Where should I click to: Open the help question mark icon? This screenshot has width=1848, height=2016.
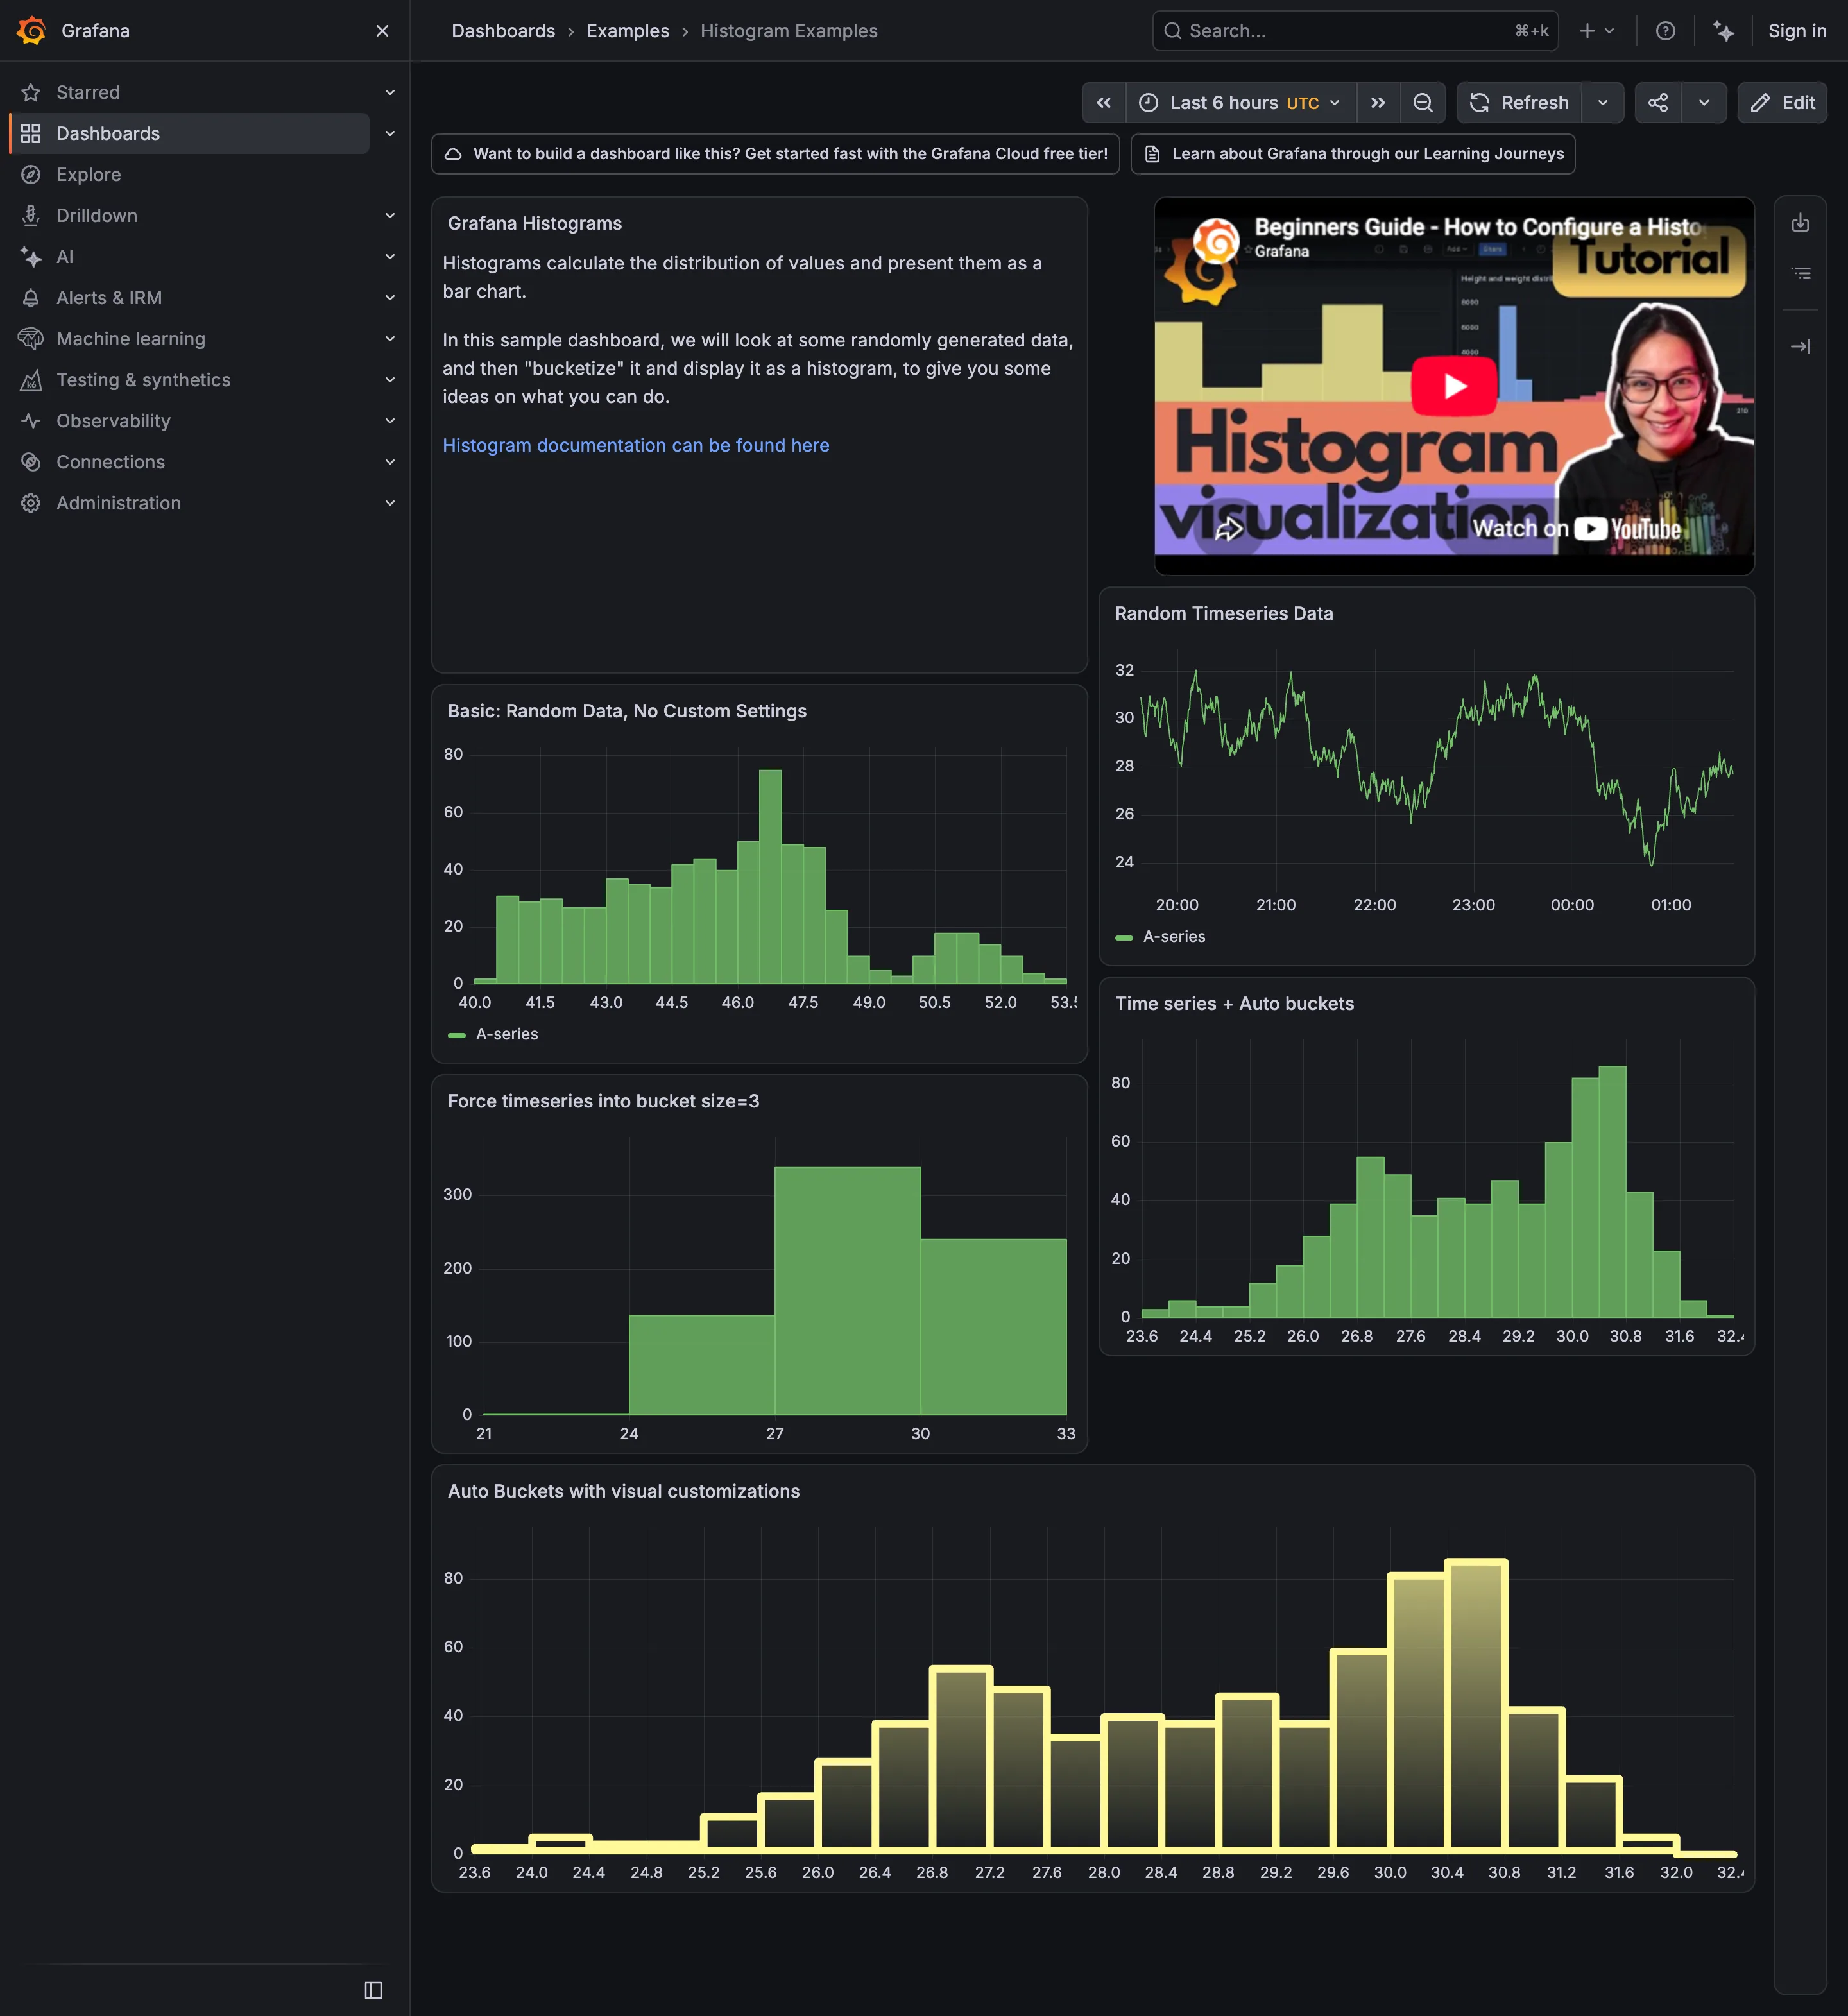tap(1666, 31)
